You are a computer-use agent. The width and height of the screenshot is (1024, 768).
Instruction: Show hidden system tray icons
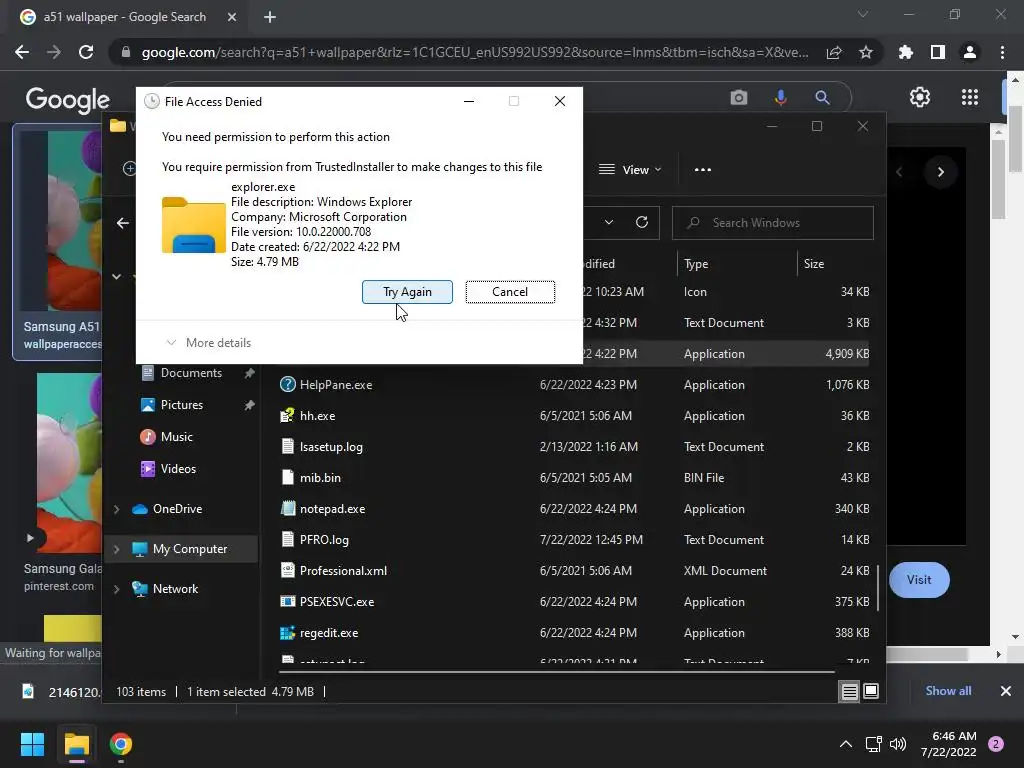click(x=846, y=744)
